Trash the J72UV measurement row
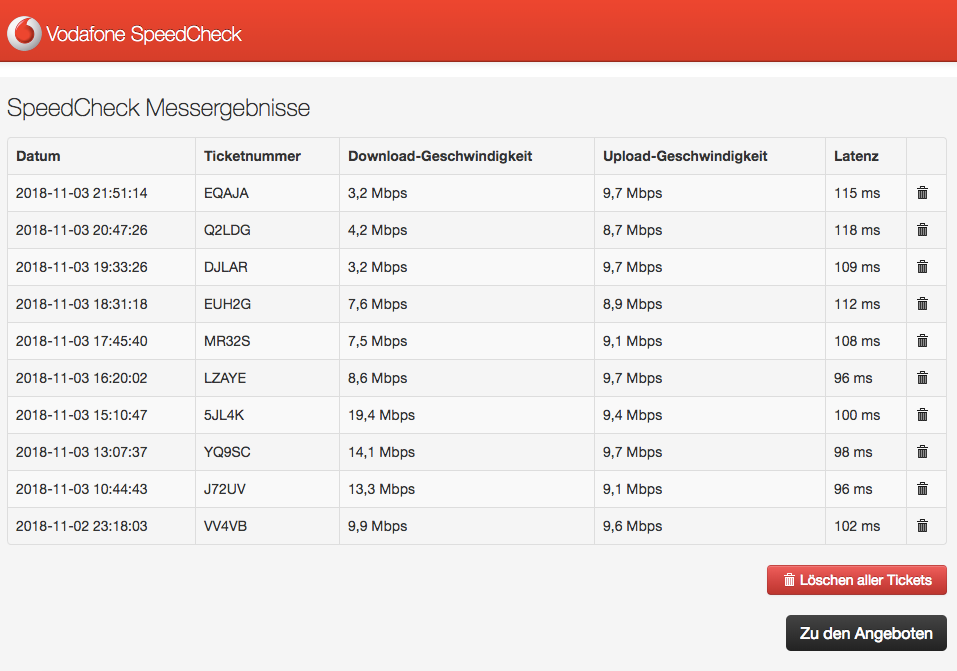The width and height of the screenshot is (957, 671). pyautogui.click(x=922, y=489)
